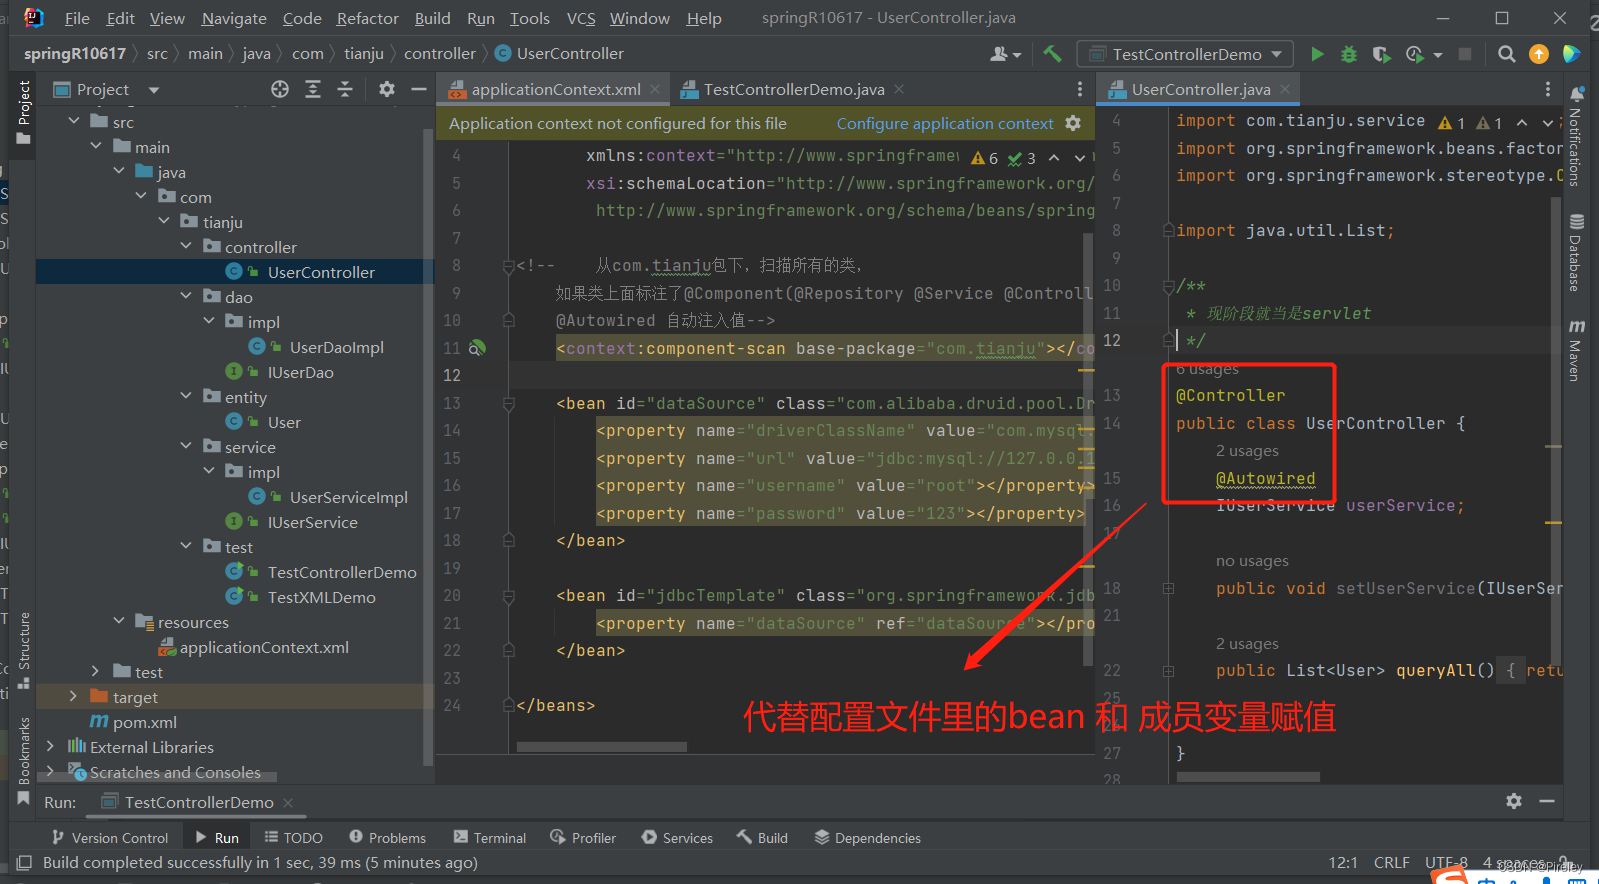The width and height of the screenshot is (1599, 884).
Task: Click UserController editor horizontal scrollbar
Action: point(1248,776)
